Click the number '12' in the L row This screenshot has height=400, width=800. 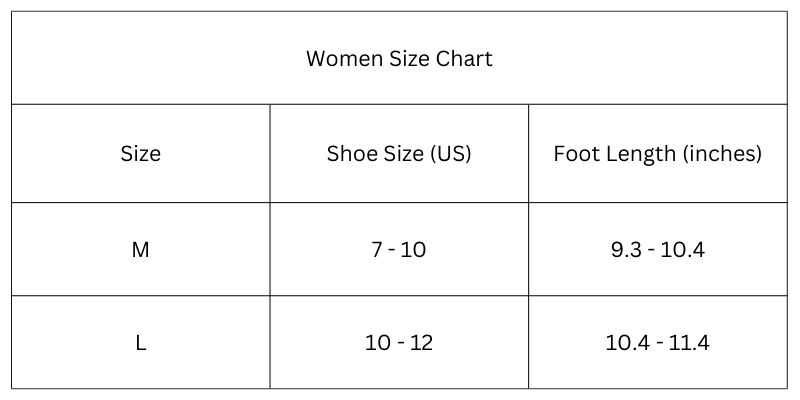point(421,343)
